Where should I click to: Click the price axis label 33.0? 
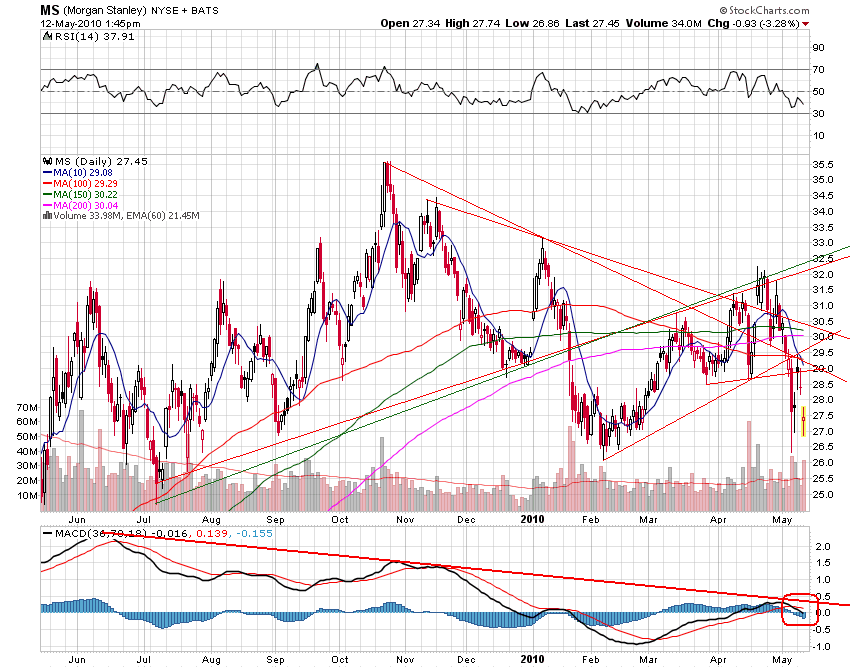point(823,243)
